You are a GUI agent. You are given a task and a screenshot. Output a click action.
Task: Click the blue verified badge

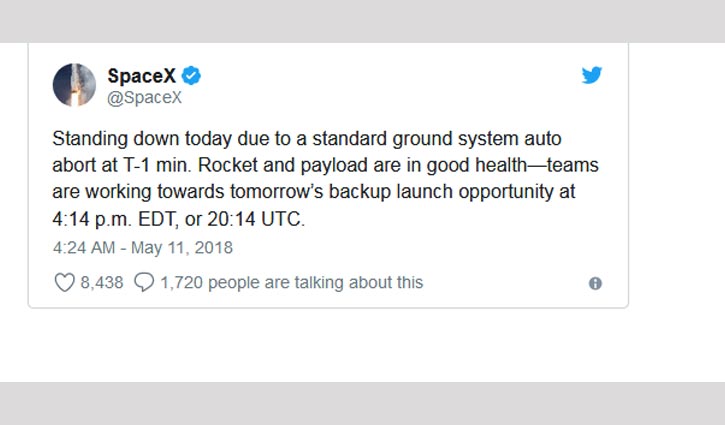point(191,76)
